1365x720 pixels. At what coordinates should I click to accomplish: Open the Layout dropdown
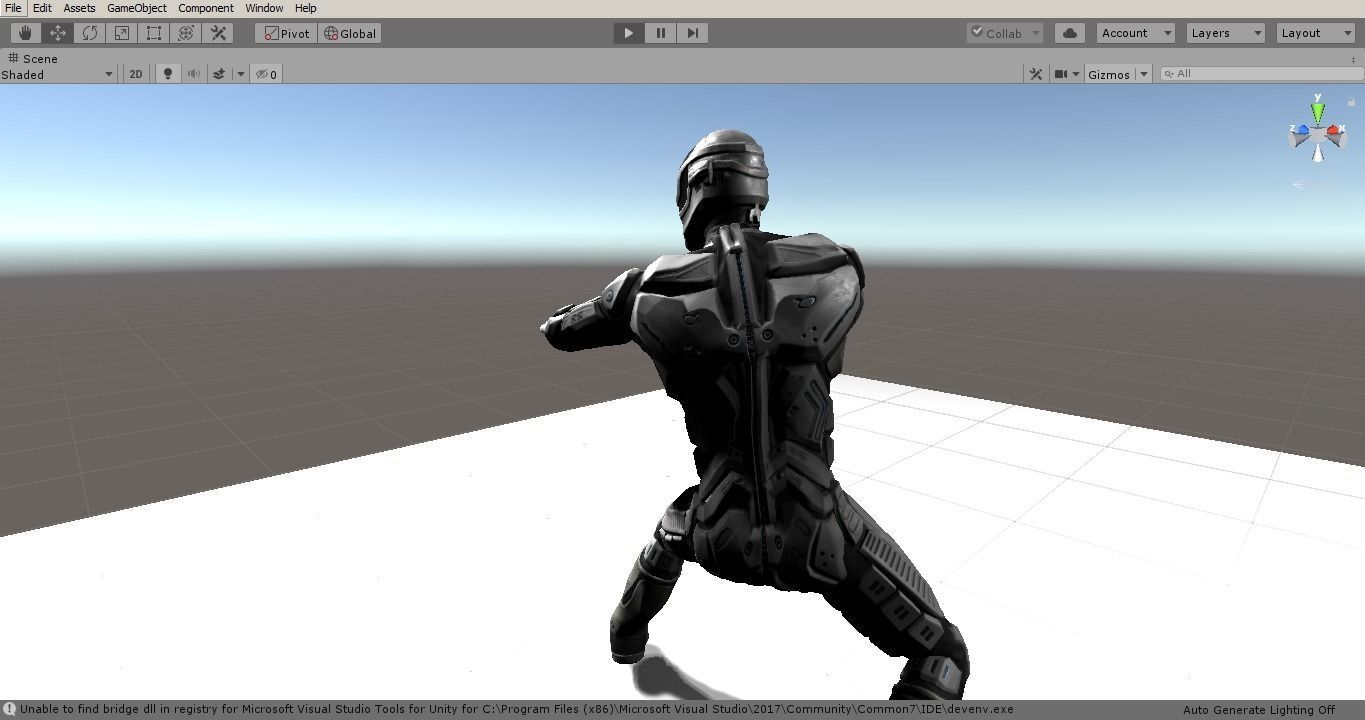click(1316, 33)
